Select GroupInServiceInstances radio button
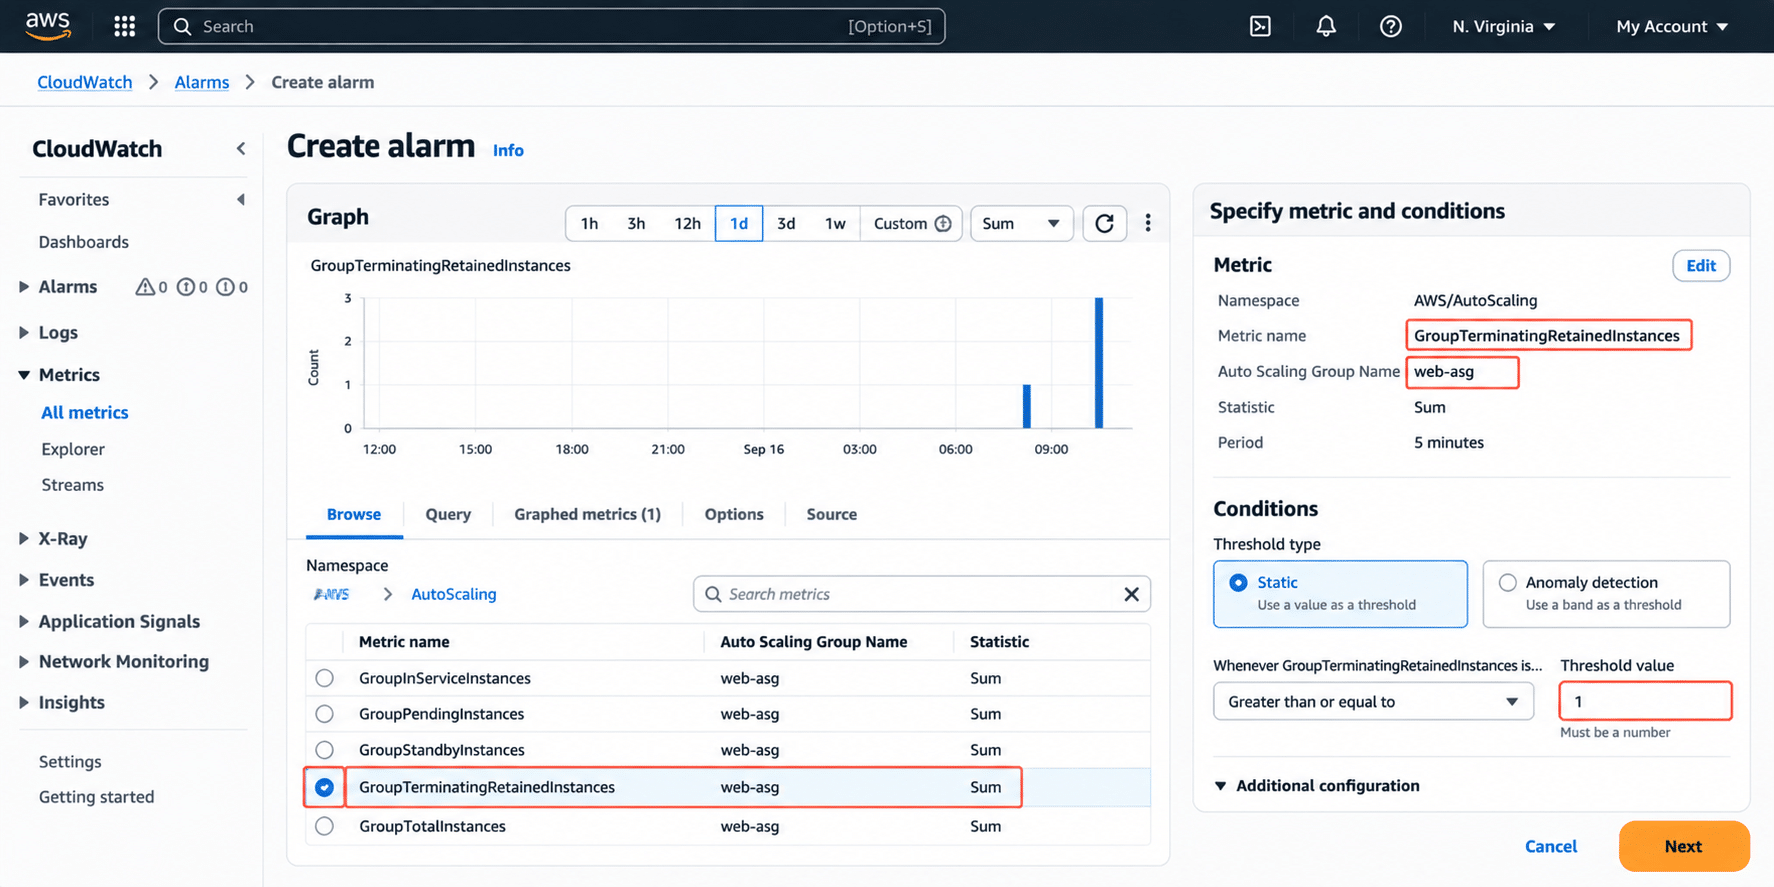This screenshot has height=887, width=1774. 324,678
